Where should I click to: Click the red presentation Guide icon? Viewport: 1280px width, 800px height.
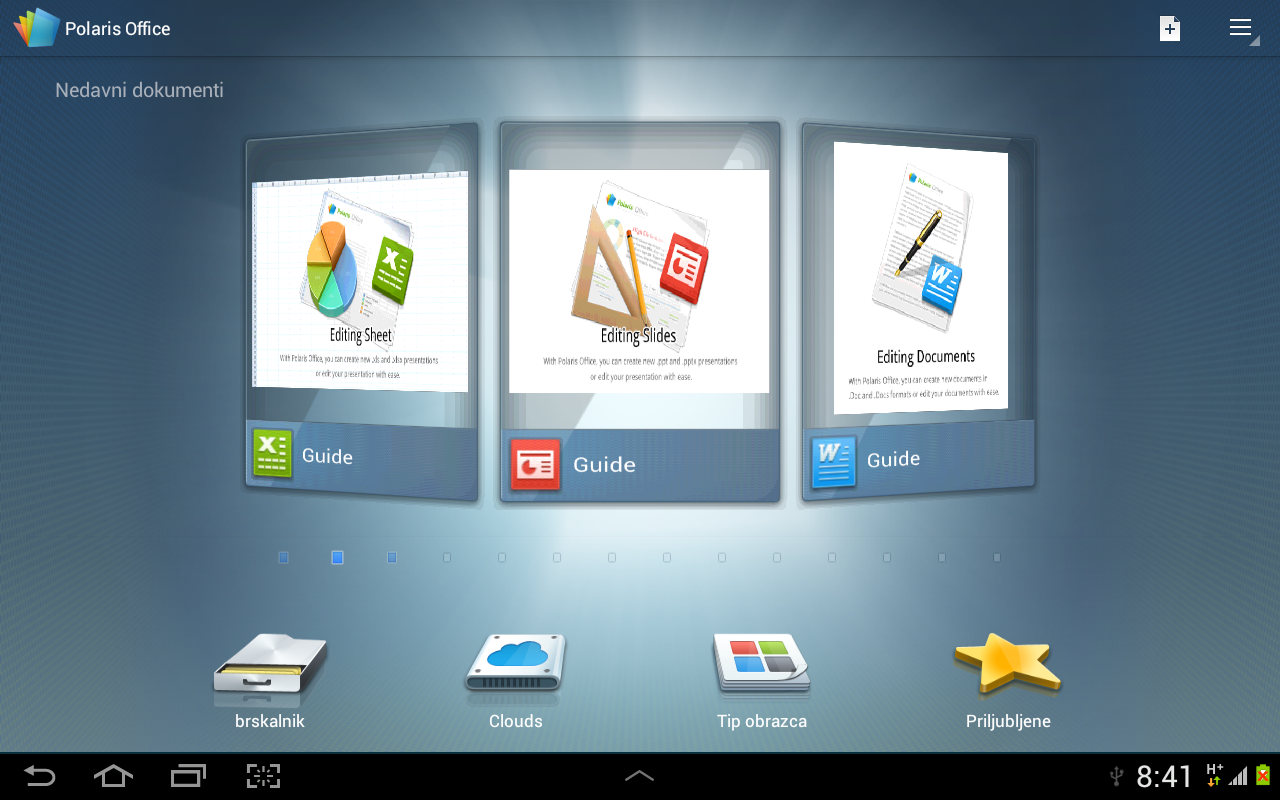coord(535,464)
